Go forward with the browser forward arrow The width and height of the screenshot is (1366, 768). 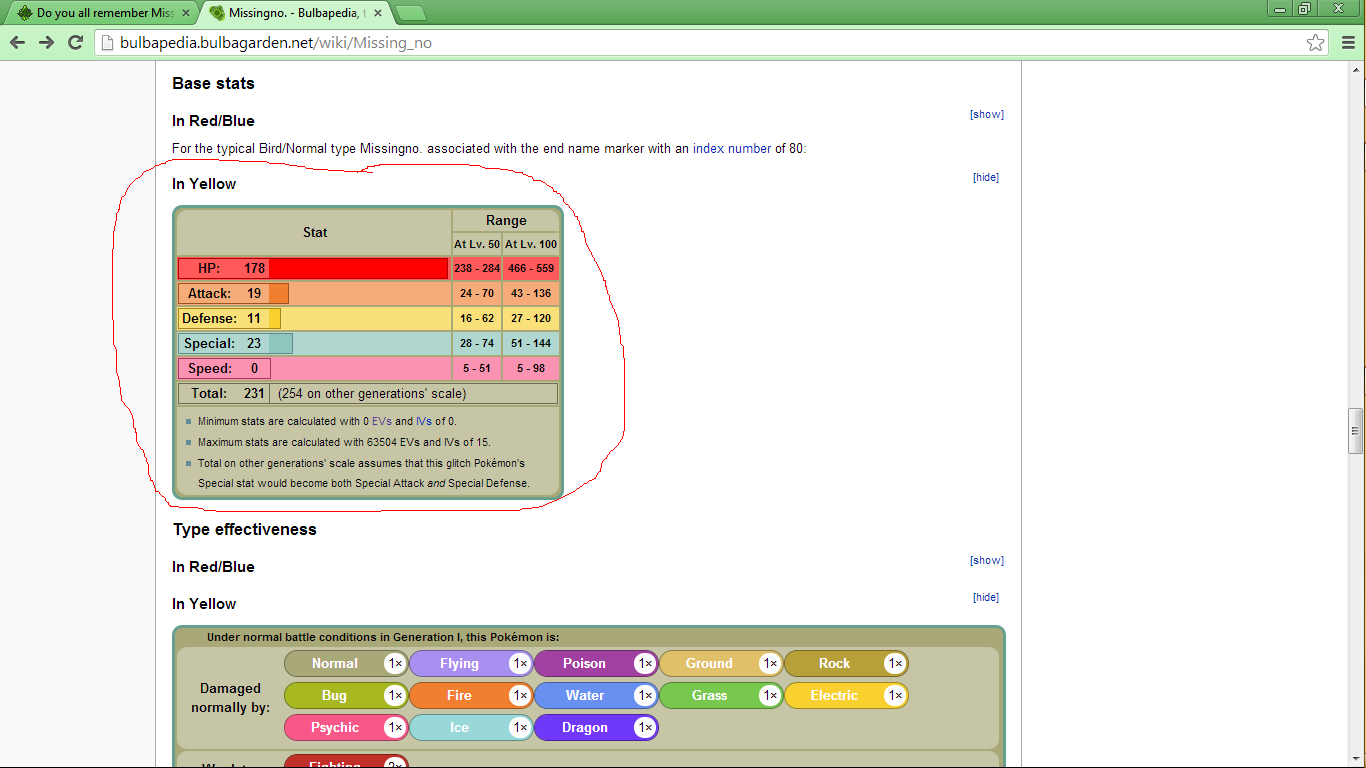tap(46, 42)
